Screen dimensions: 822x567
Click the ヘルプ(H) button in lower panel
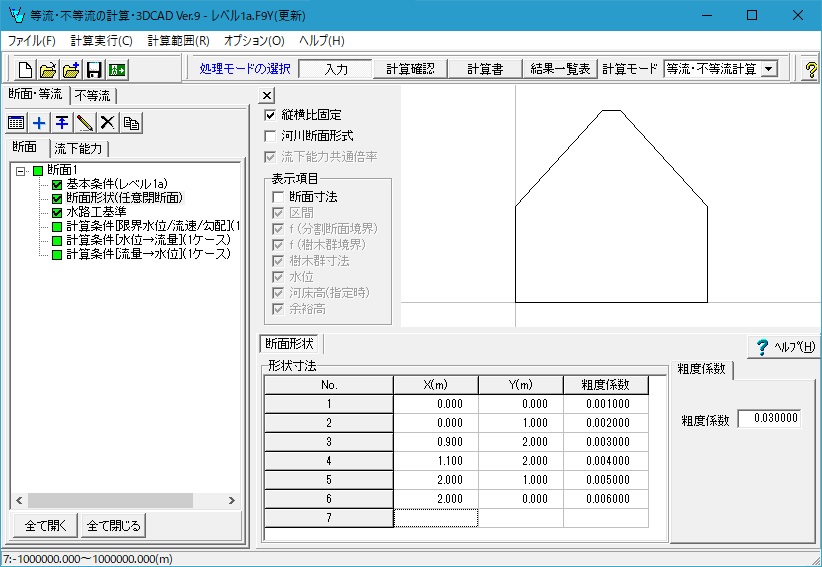pos(785,346)
